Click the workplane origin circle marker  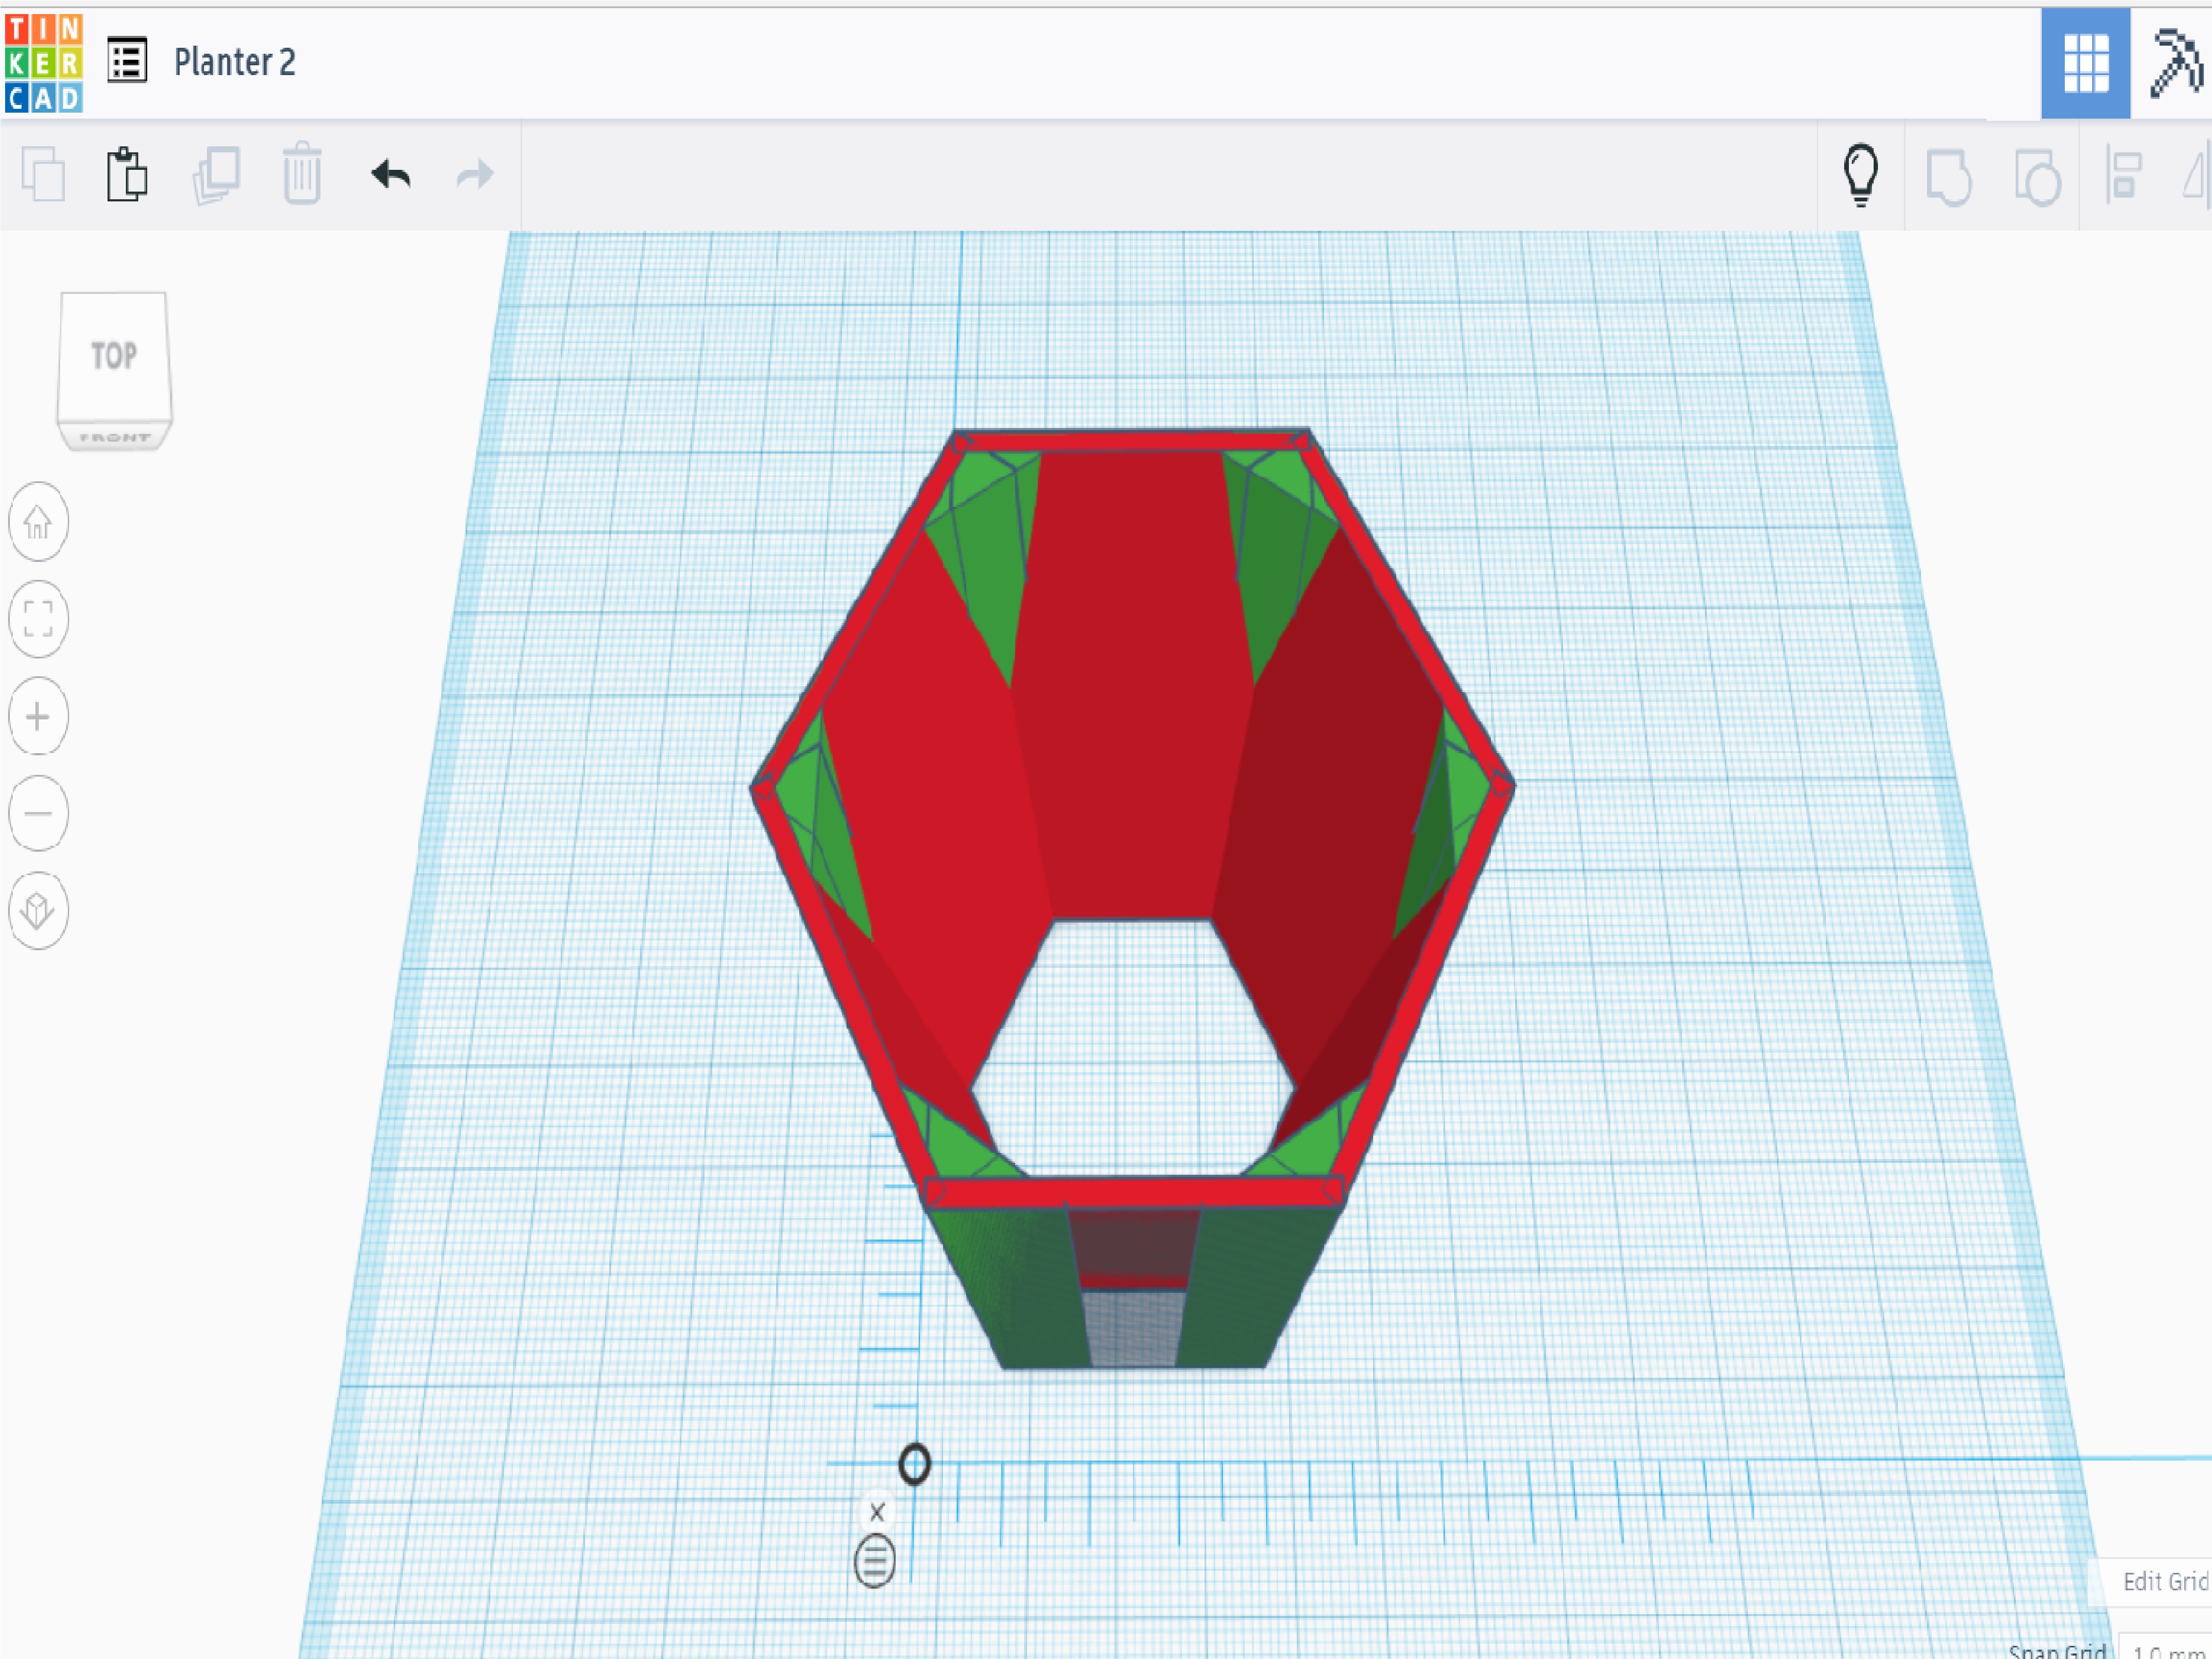coord(914,1464)
